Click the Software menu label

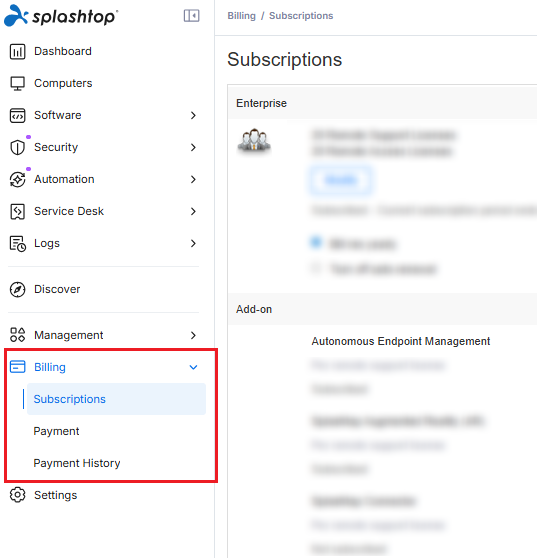58,115
